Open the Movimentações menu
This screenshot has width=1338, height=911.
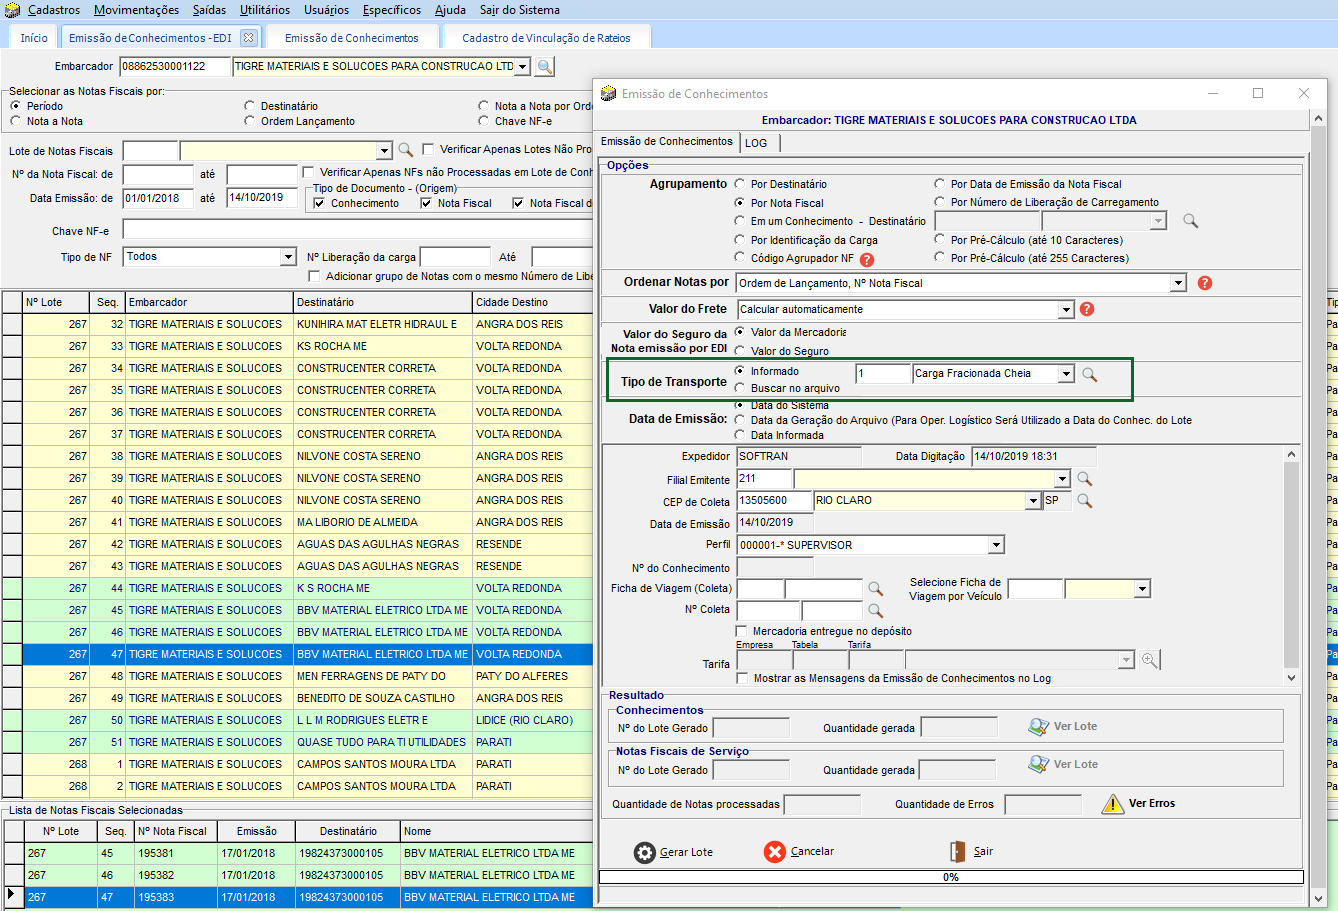coord(136,10)
